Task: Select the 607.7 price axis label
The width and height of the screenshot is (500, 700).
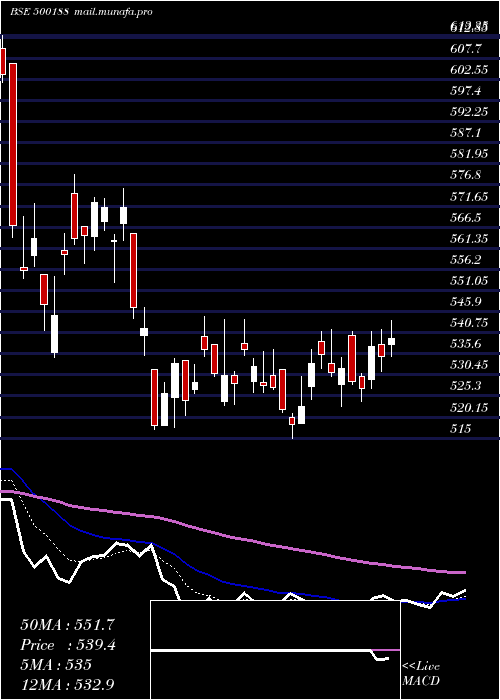Action: pyautogui.click(x=467, y=49)
